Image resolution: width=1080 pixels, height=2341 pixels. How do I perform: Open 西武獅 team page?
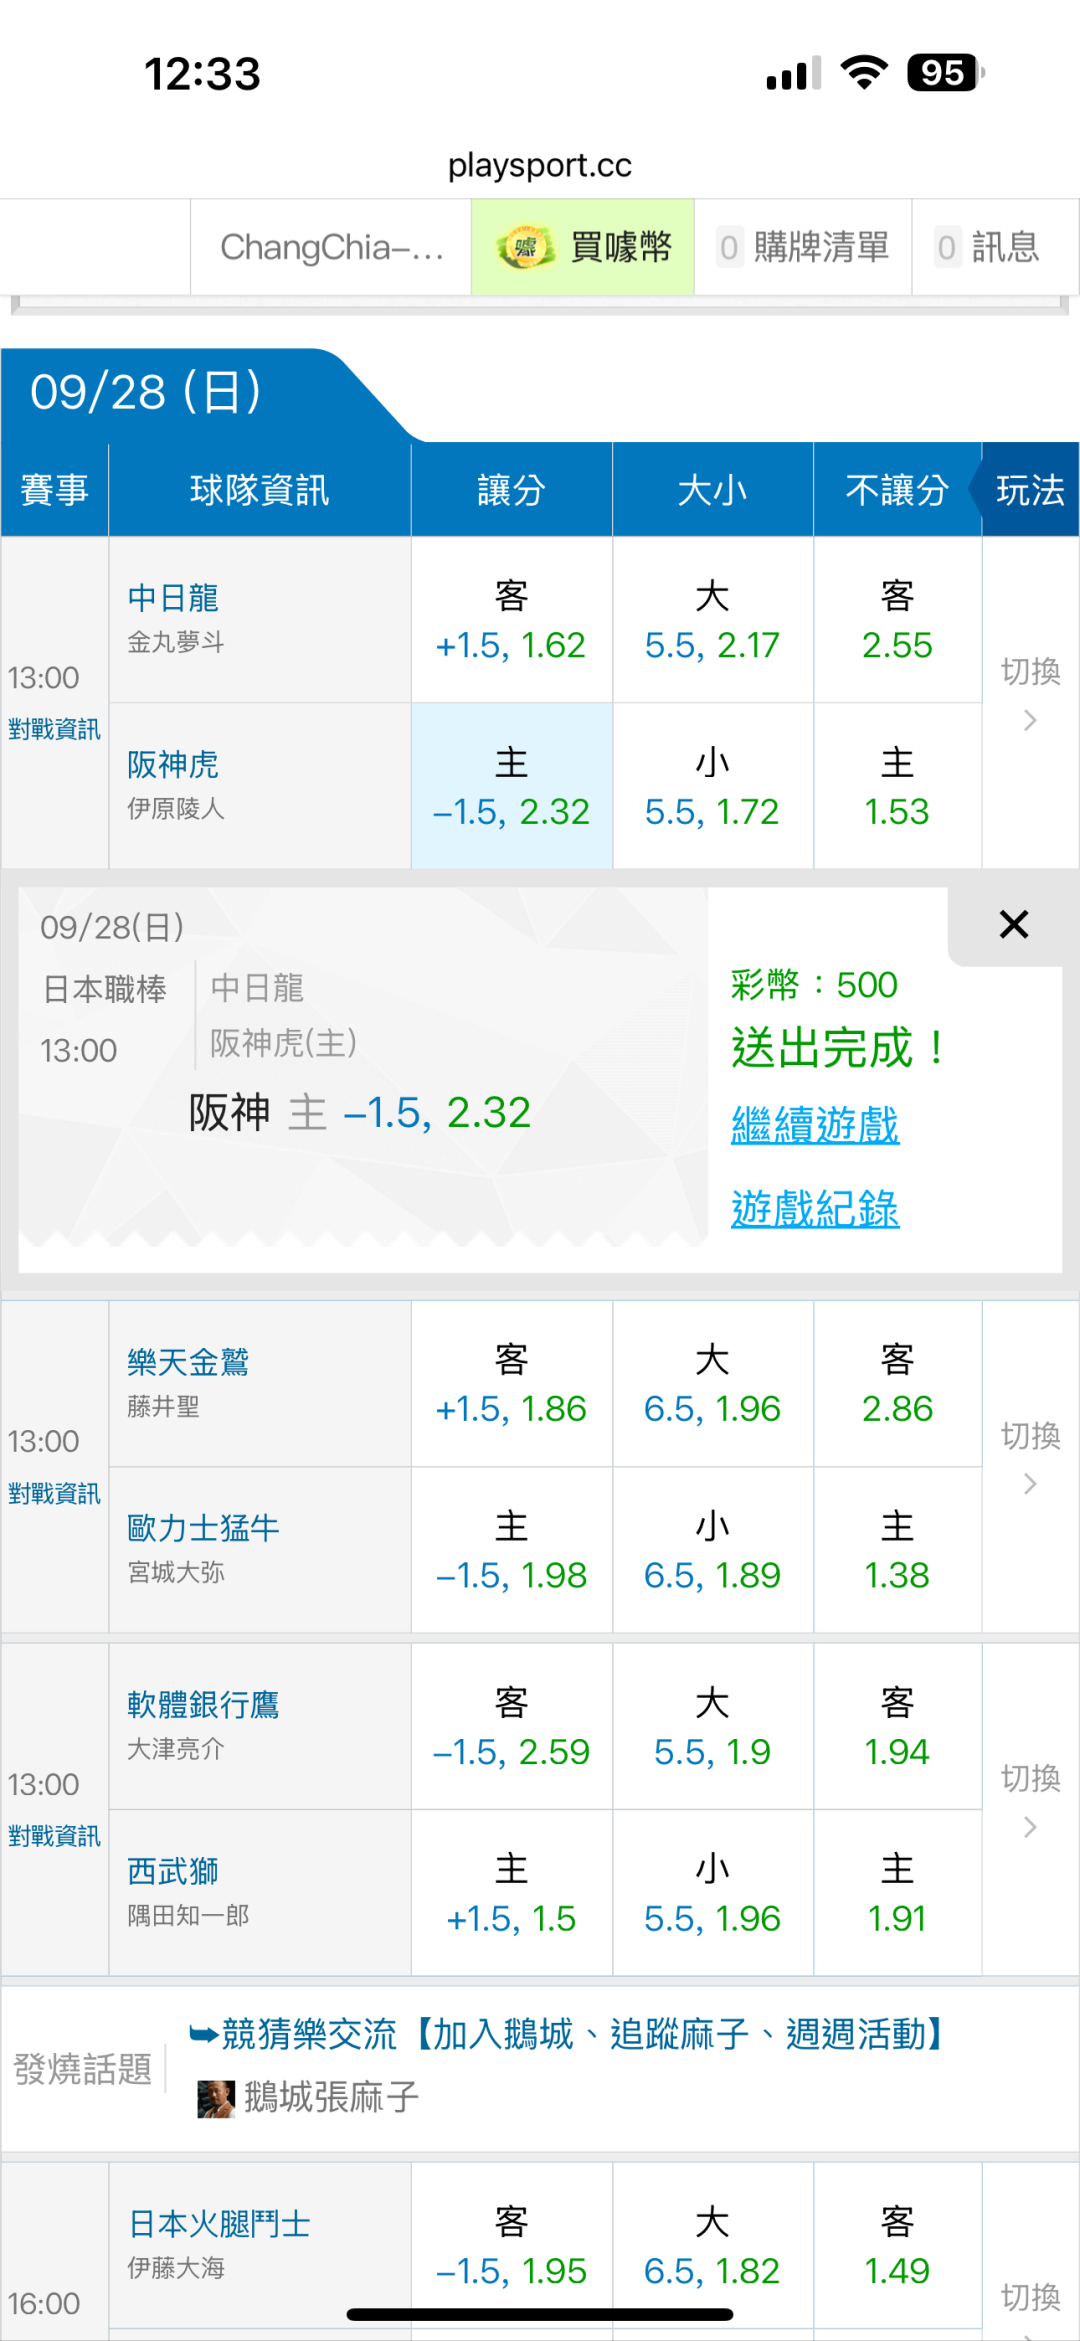click(x=173, y=1871)
